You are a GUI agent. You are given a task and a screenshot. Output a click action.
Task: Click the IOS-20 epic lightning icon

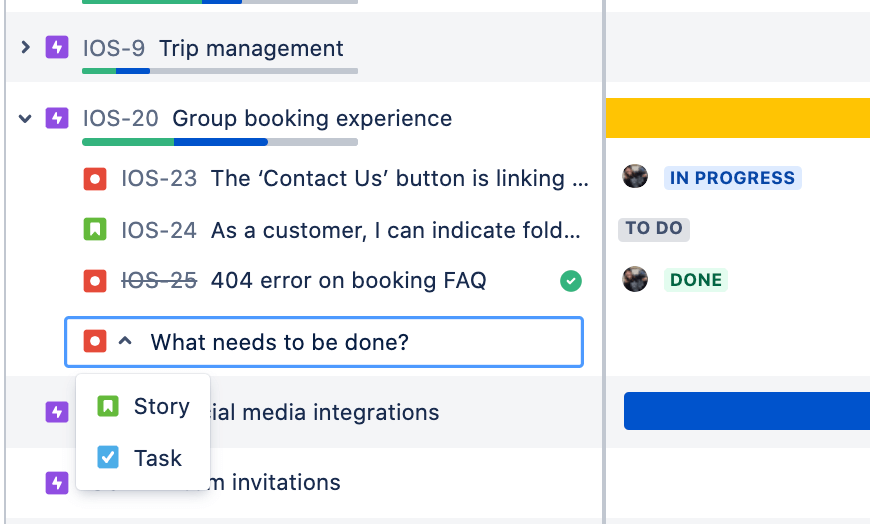pos(57,118)
